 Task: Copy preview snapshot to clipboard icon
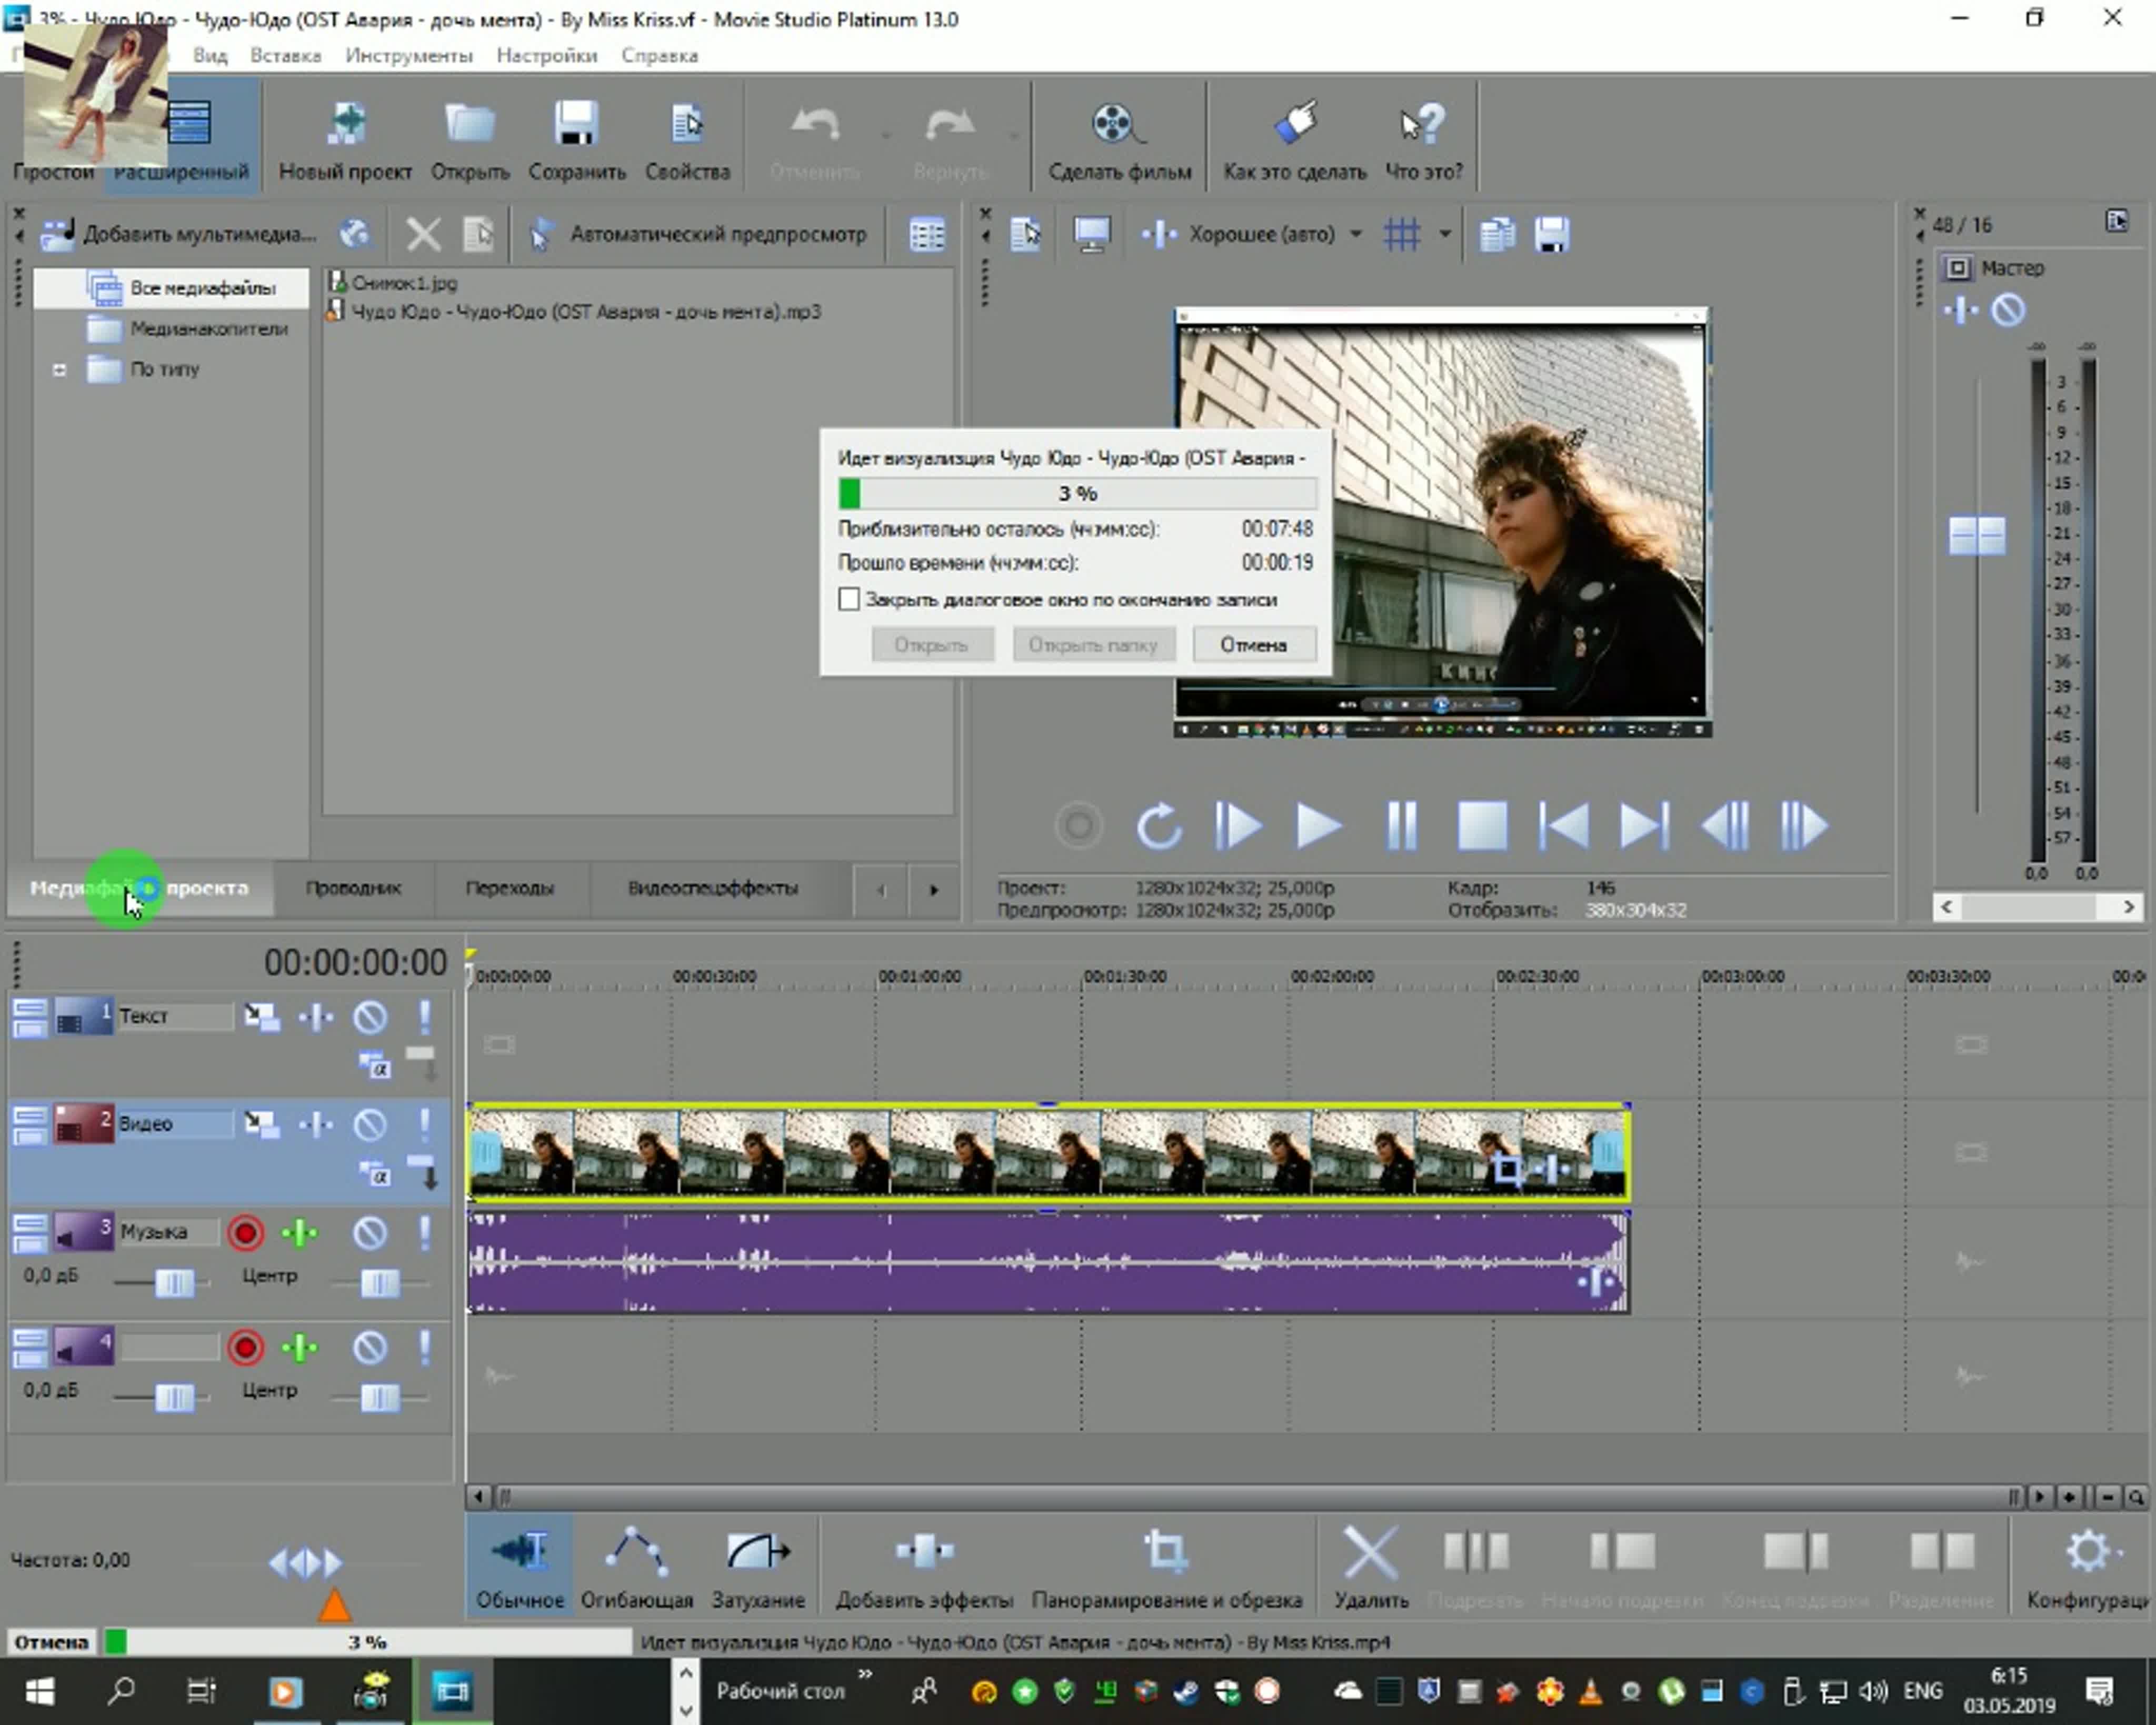click(x=1497, y=235)
